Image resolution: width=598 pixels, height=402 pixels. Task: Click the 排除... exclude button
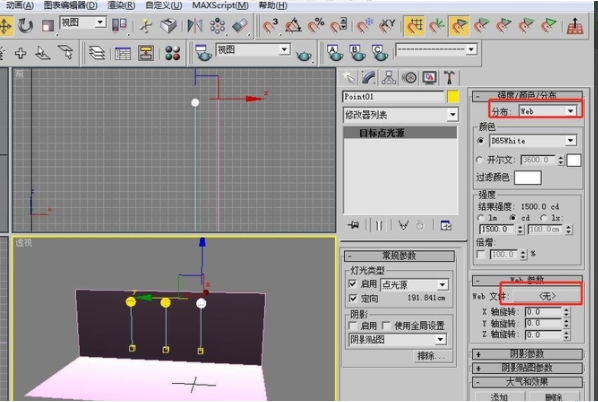coord(433,356)
